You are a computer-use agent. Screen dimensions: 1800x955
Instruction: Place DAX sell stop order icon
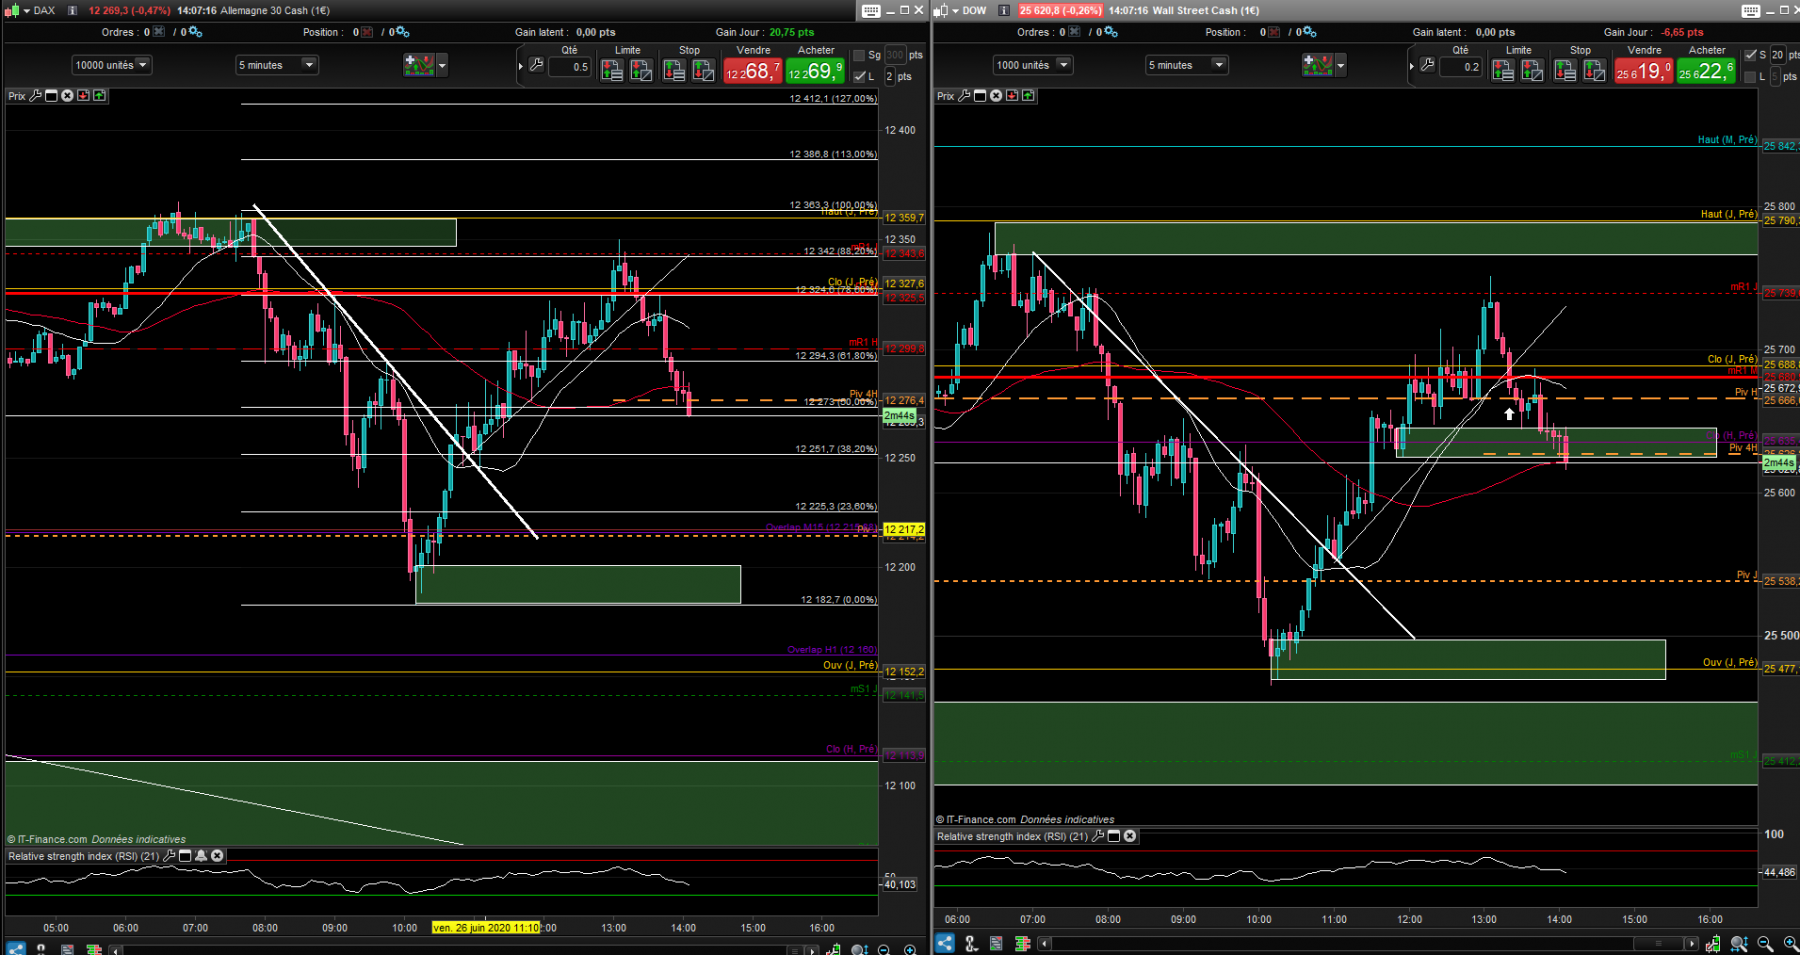pos(704,70)
